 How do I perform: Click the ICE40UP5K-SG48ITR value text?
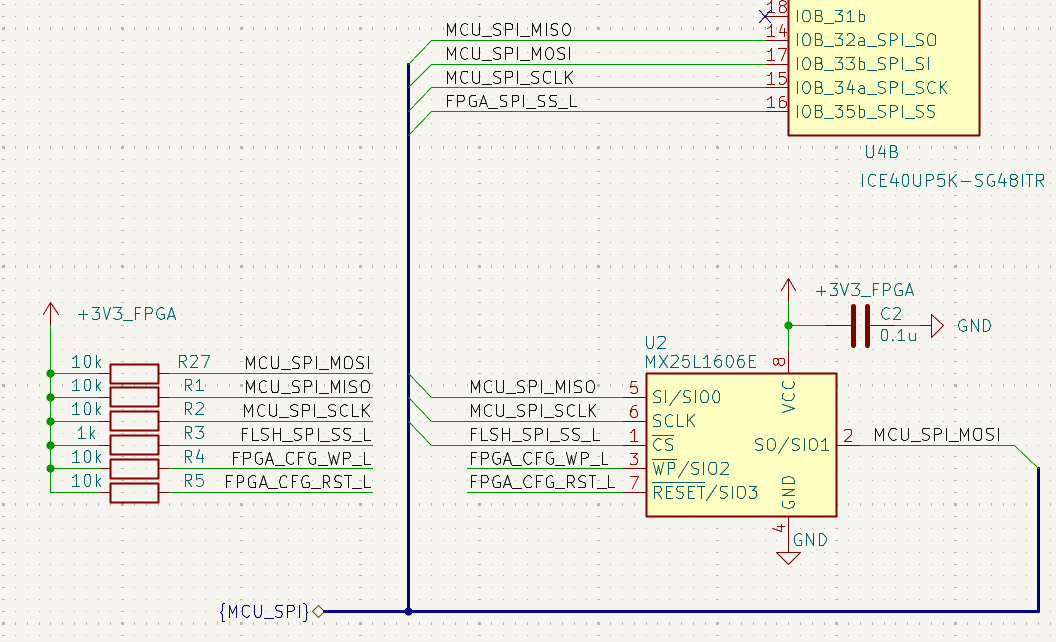click(x=952, y=181)
